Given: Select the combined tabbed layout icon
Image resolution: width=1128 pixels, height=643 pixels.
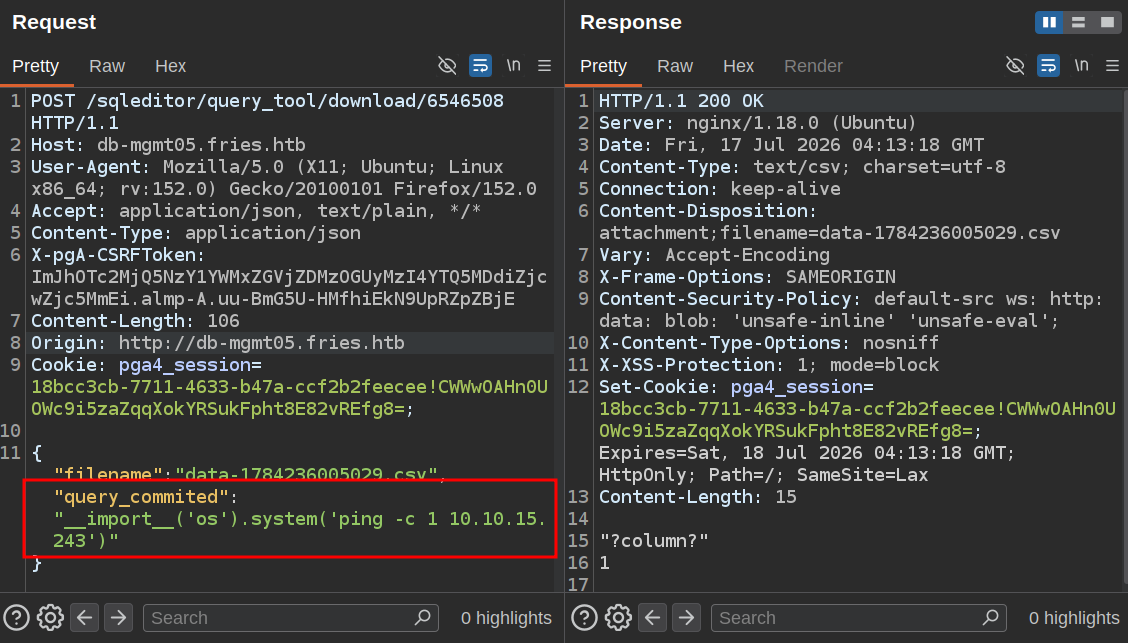Looking at the screenshot, I should (x=1107, y=22).
